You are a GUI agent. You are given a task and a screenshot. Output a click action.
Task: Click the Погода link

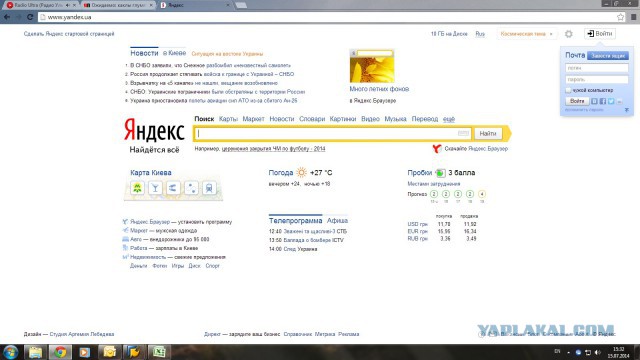point(281,173)
